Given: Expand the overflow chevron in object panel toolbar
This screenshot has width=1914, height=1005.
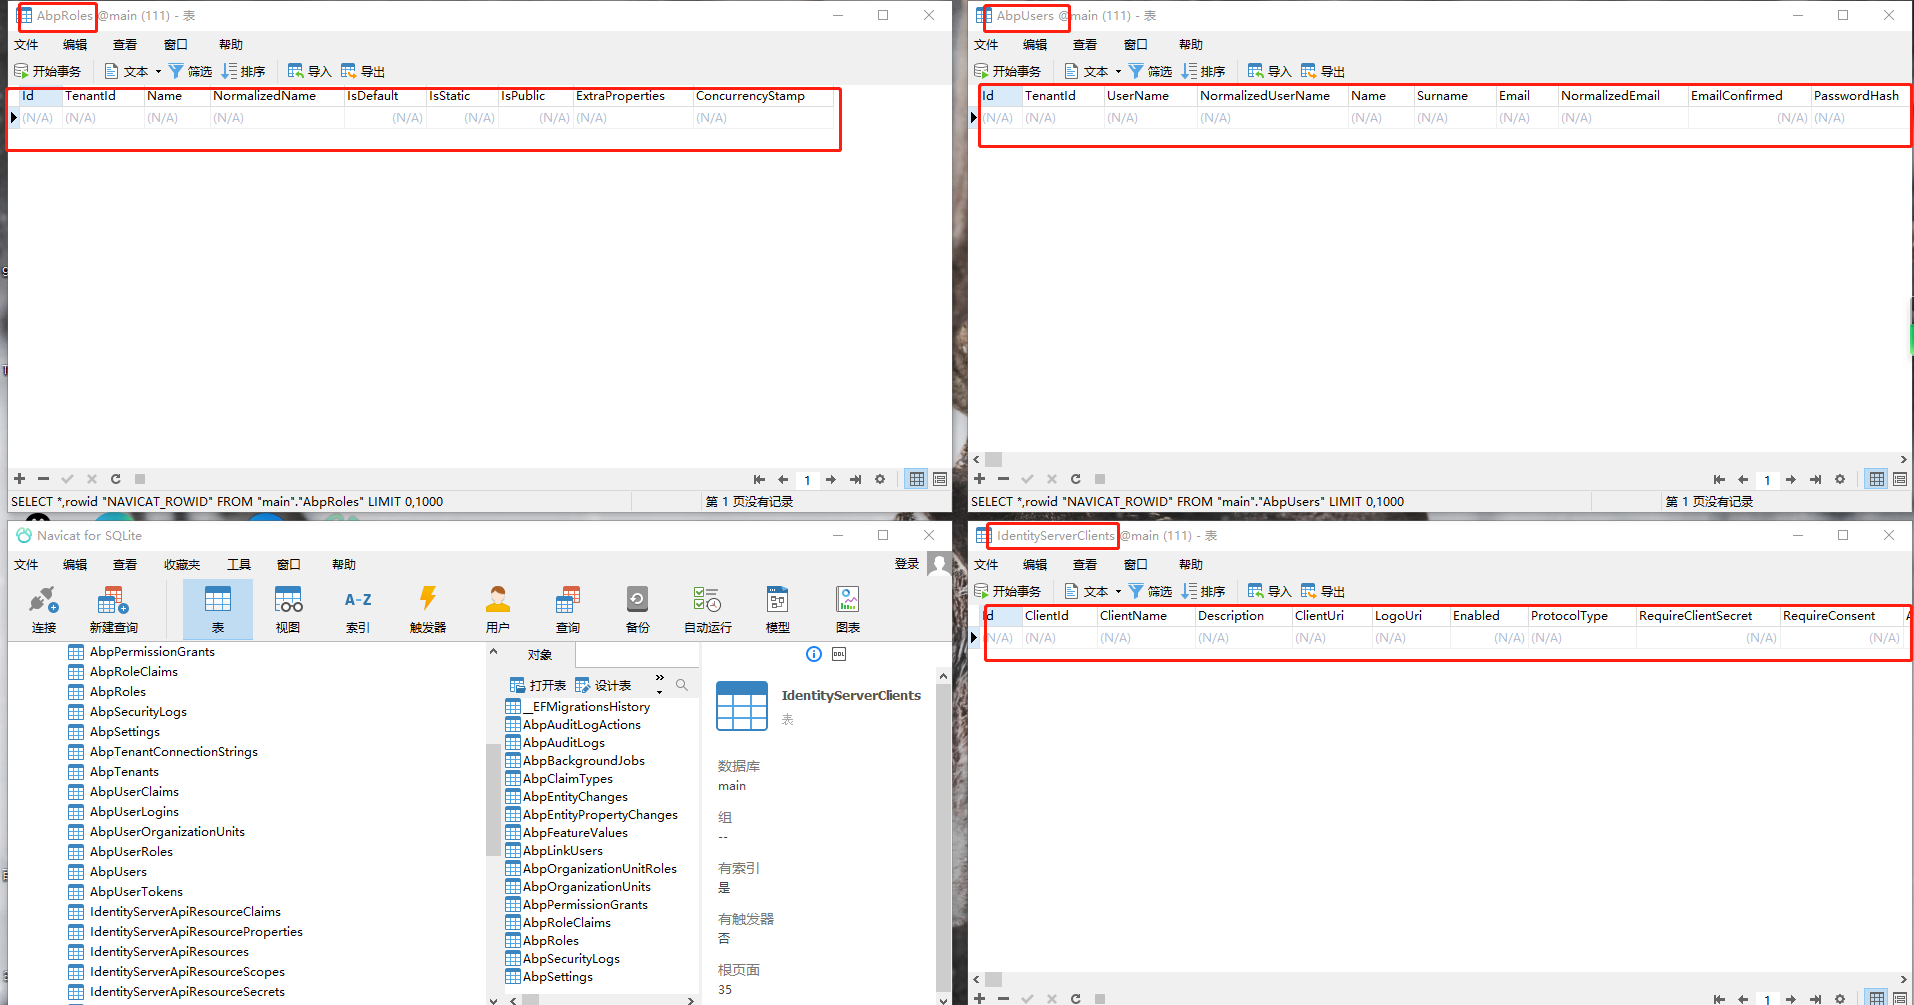Looking at the screenshot, I should pos(658,678).
